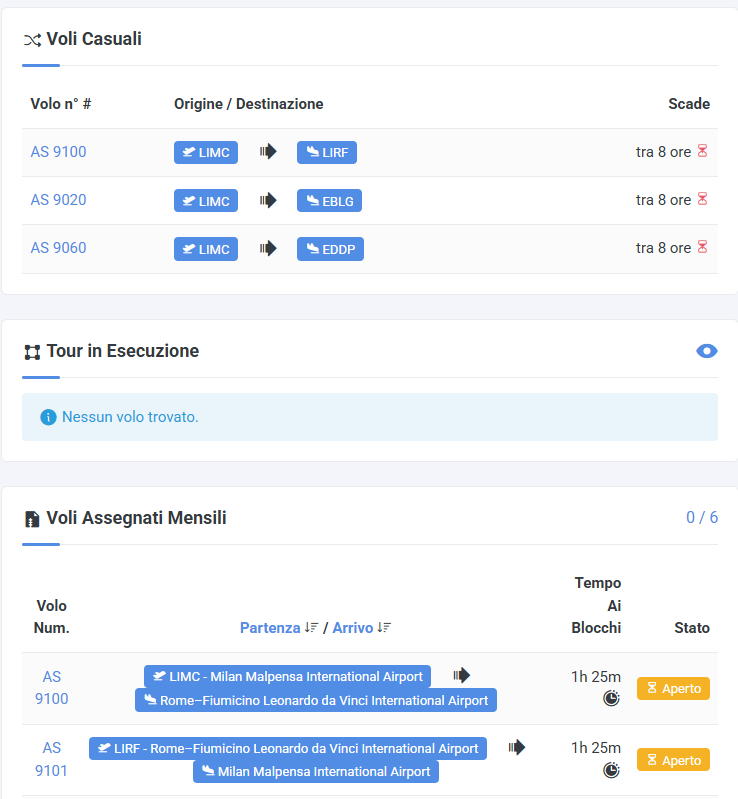
Task: Click the 0 / 6 monthly flights counter
Action: pyautogui.click(x=701, y=517)
